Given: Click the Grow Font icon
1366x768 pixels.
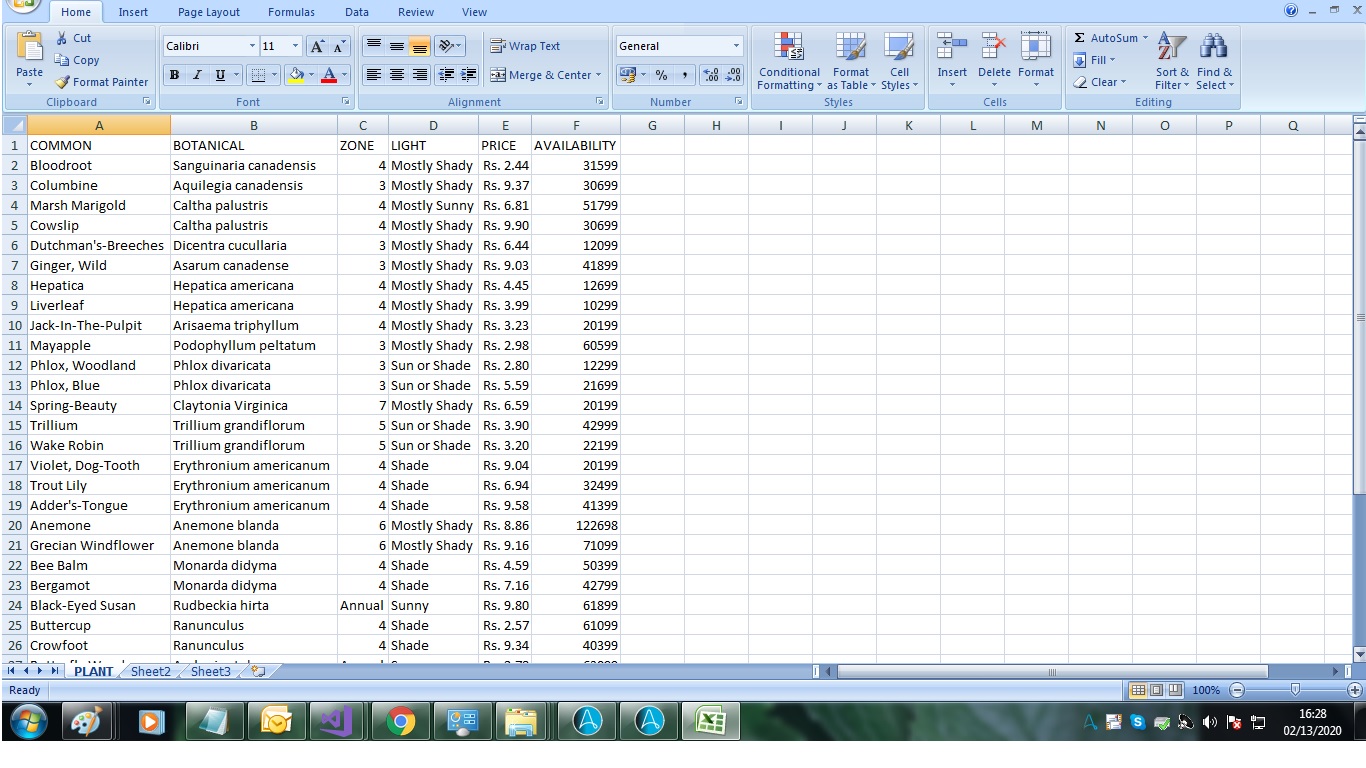Looking at the screenshot, I should pyautogui.click(x=317, y=46).
